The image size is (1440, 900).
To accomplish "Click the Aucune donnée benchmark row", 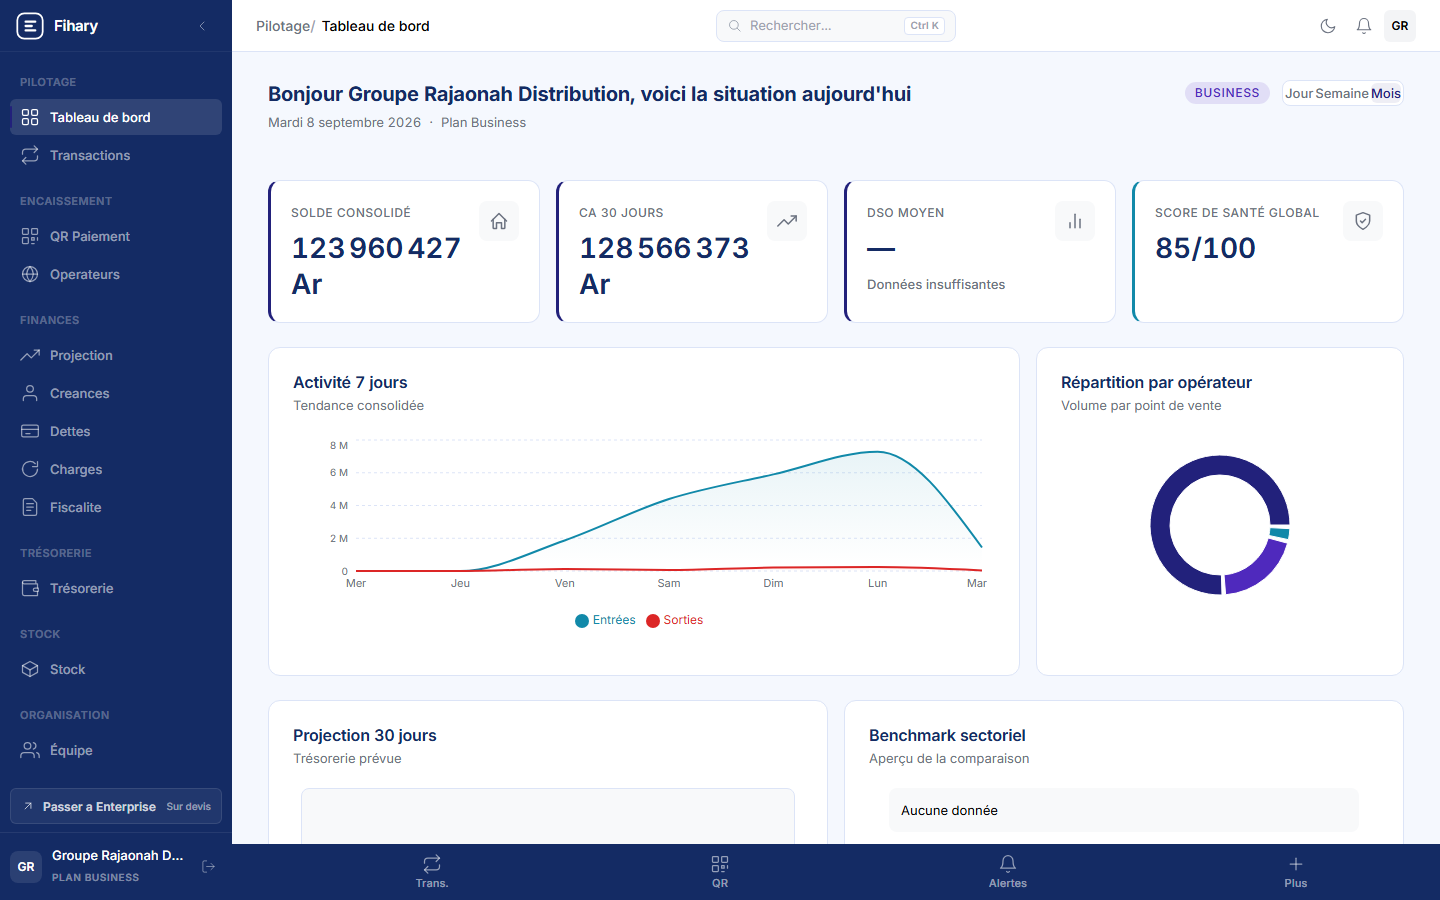I will [1124, 810].
